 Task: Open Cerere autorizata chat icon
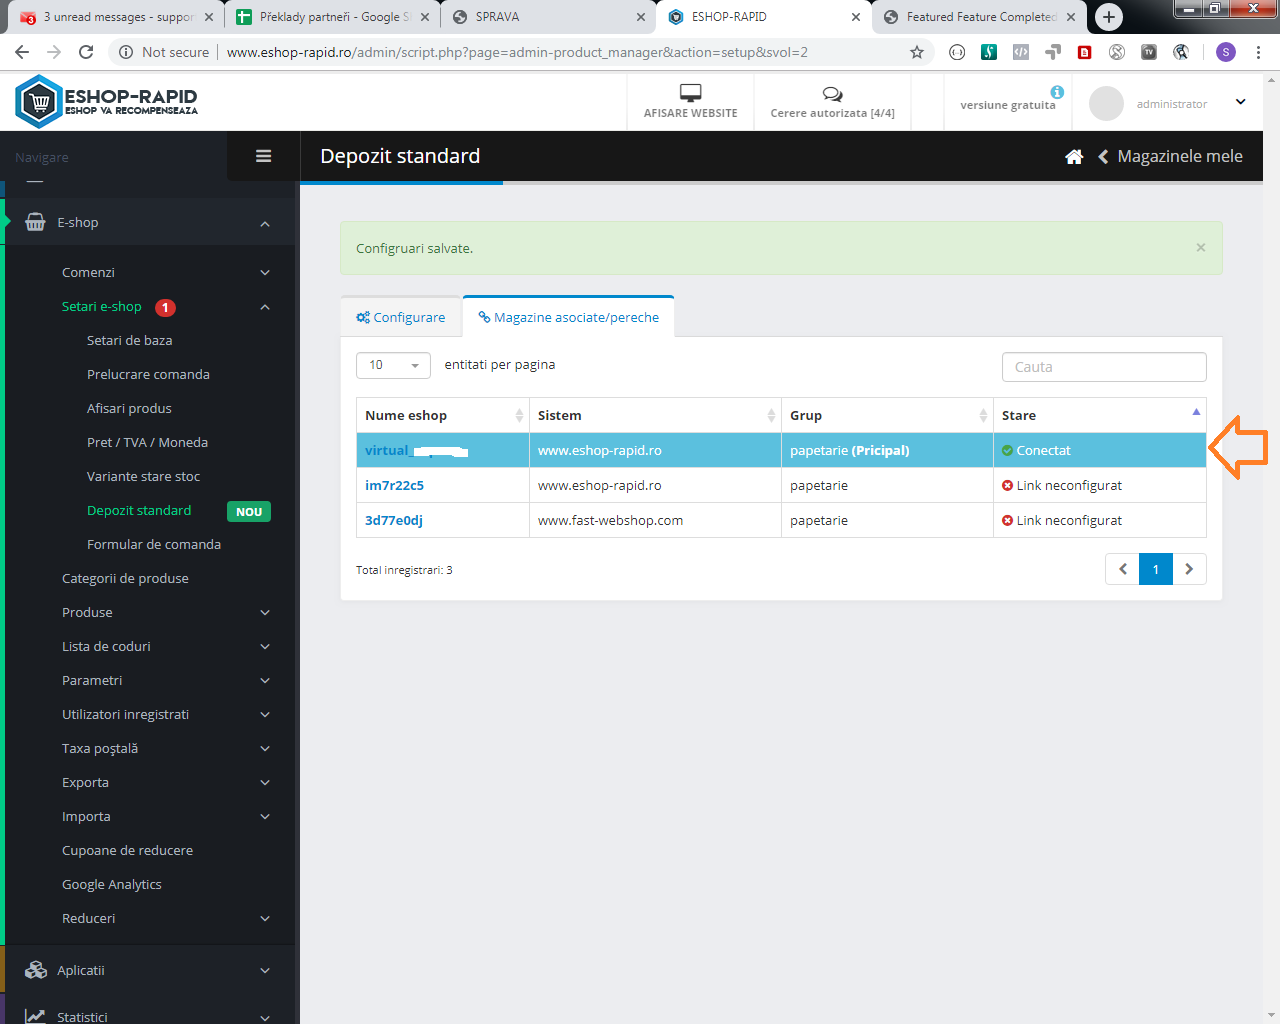click(832, 94)
